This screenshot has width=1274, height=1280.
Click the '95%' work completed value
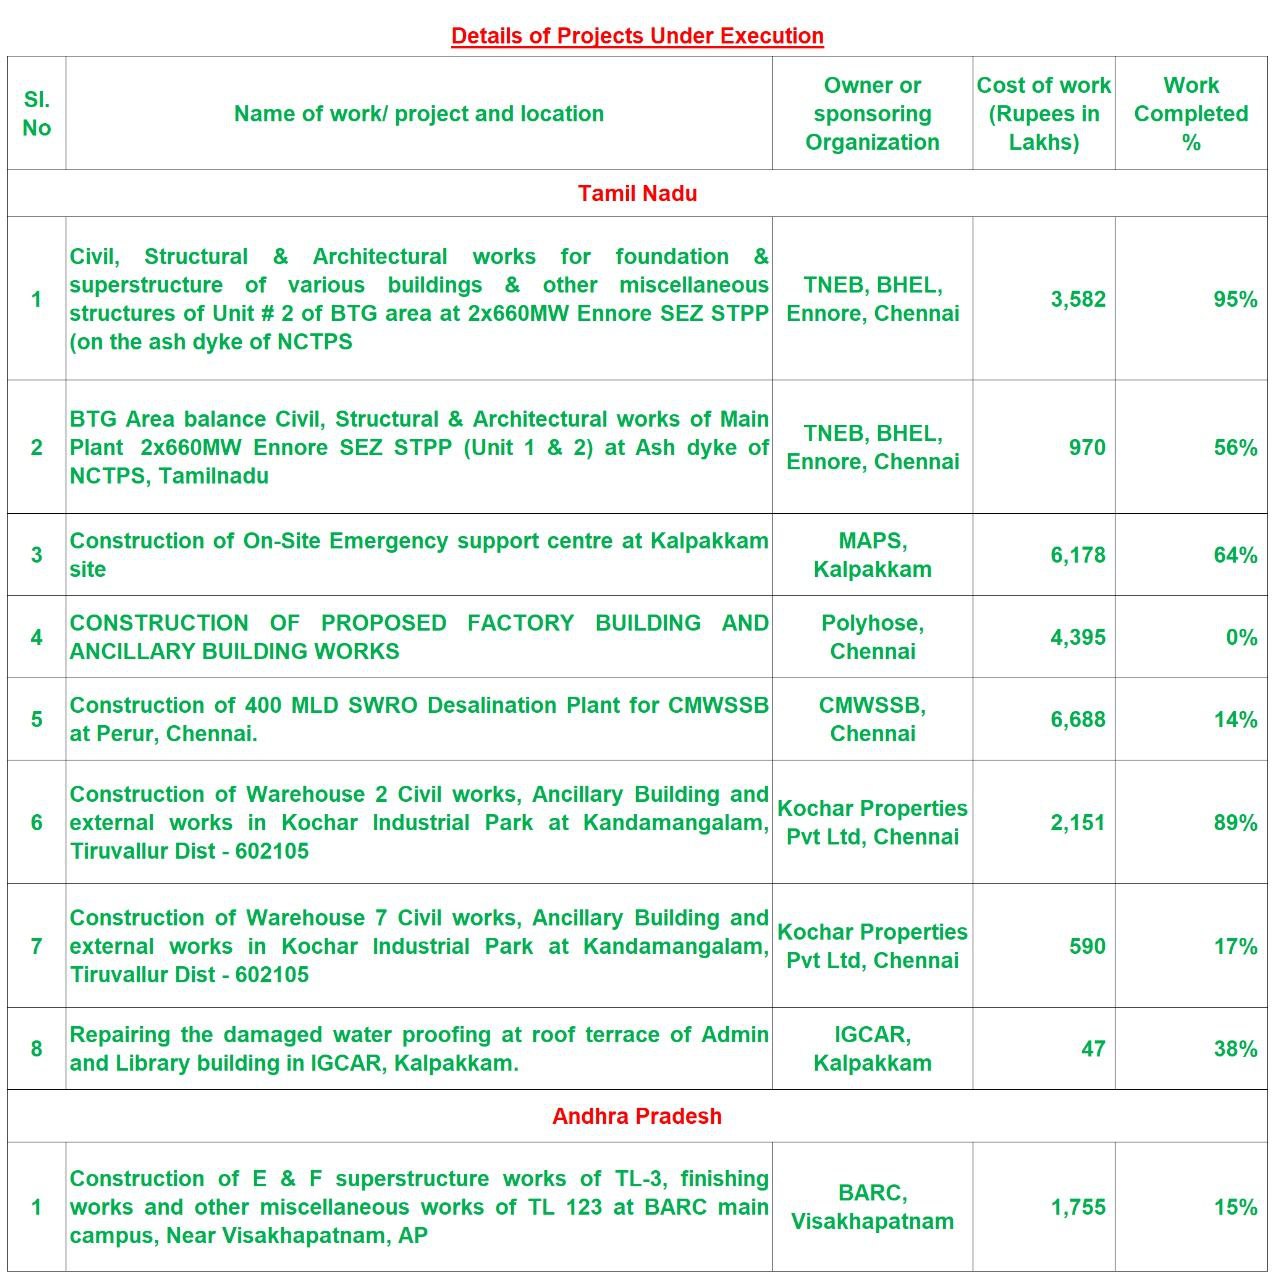[1236, 299]
